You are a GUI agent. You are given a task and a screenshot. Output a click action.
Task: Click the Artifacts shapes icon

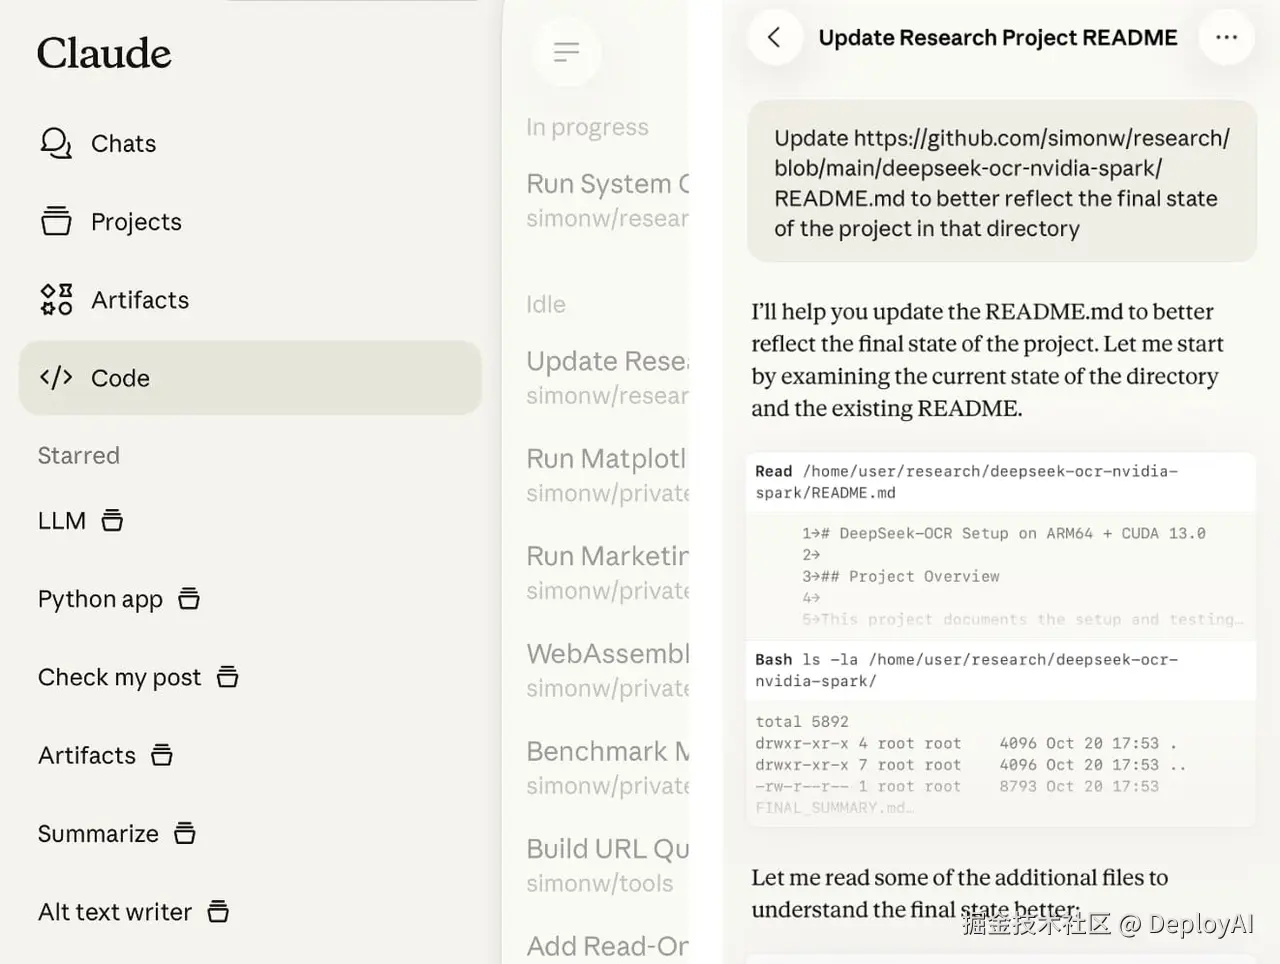pos(56,299)
